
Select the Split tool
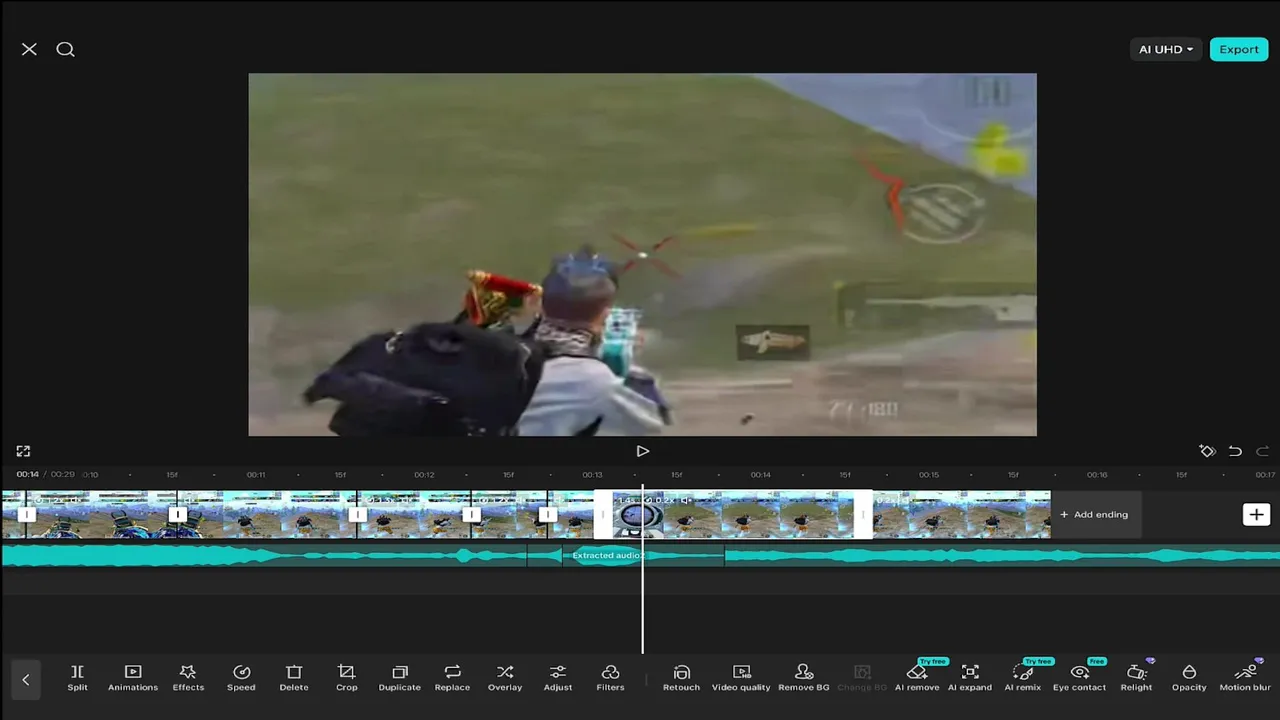click(77, 677)
